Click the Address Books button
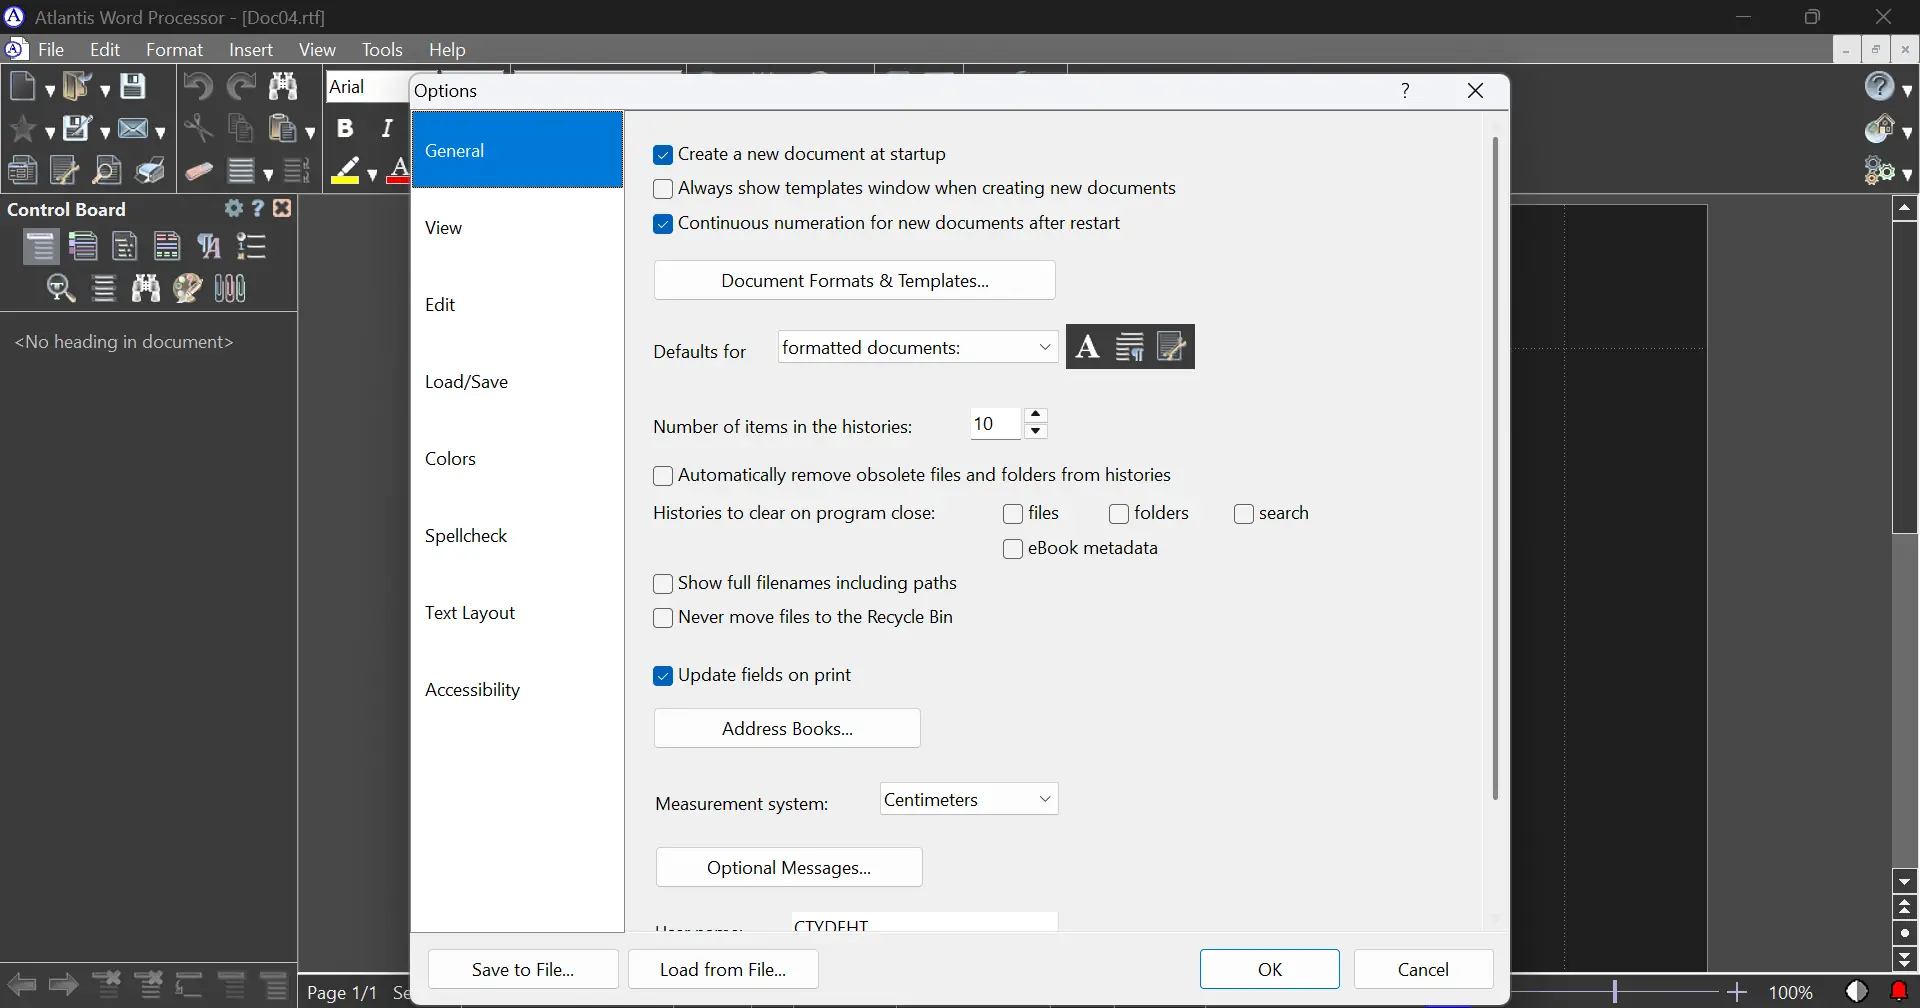The height and width of the screenshot is (1008, 1920). pos(787,729)
